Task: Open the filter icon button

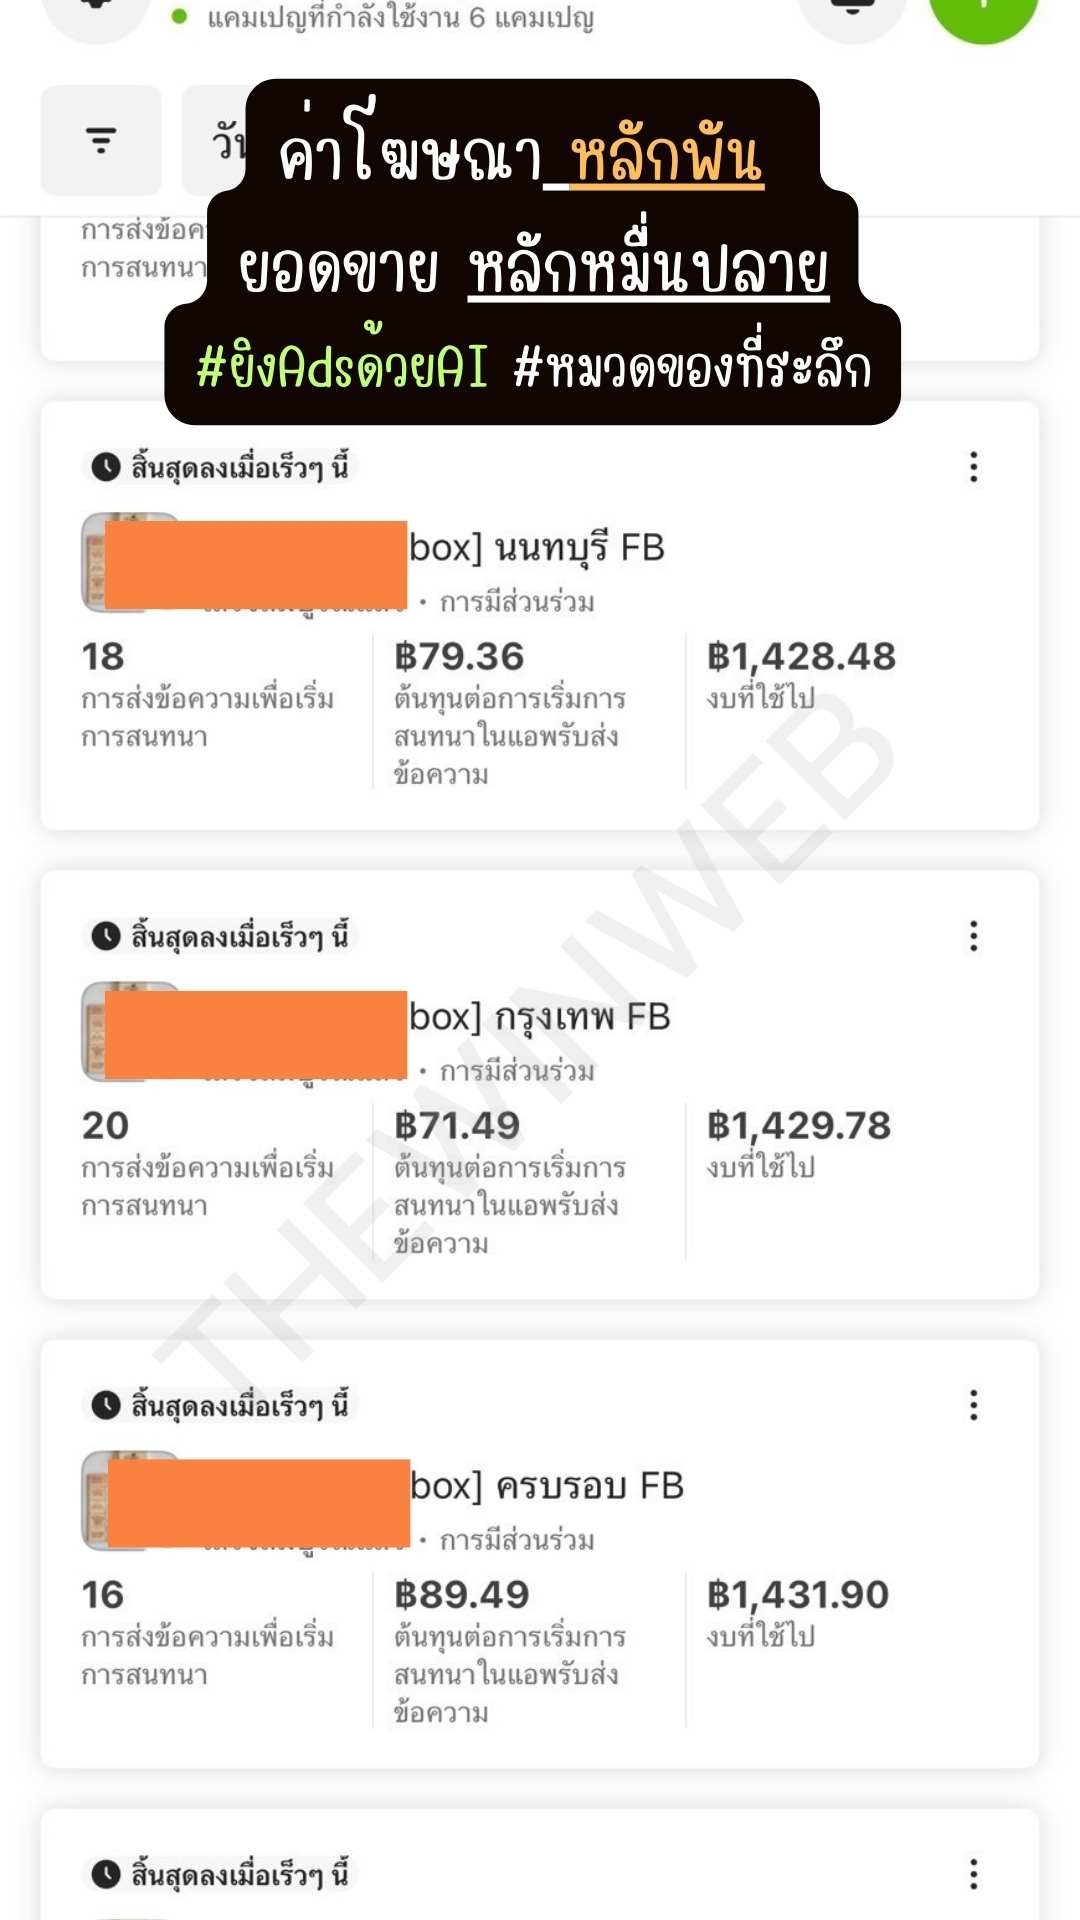Action: point(101,140)
